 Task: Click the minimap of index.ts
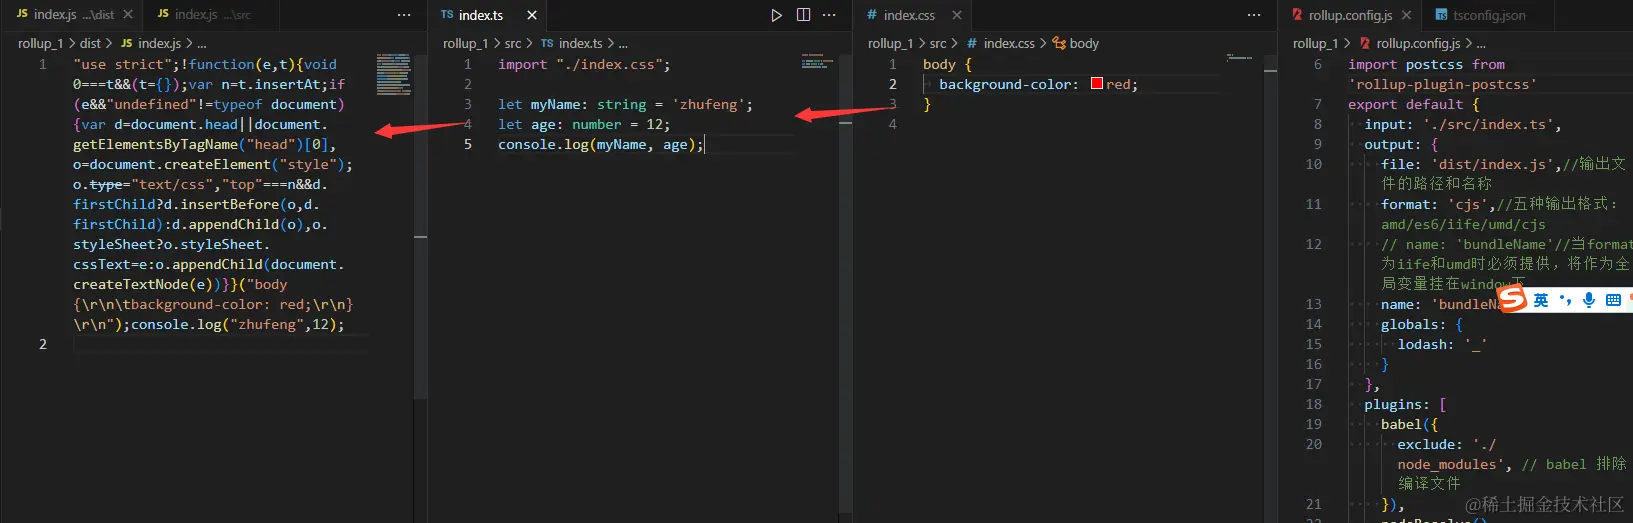pos(817,62)
